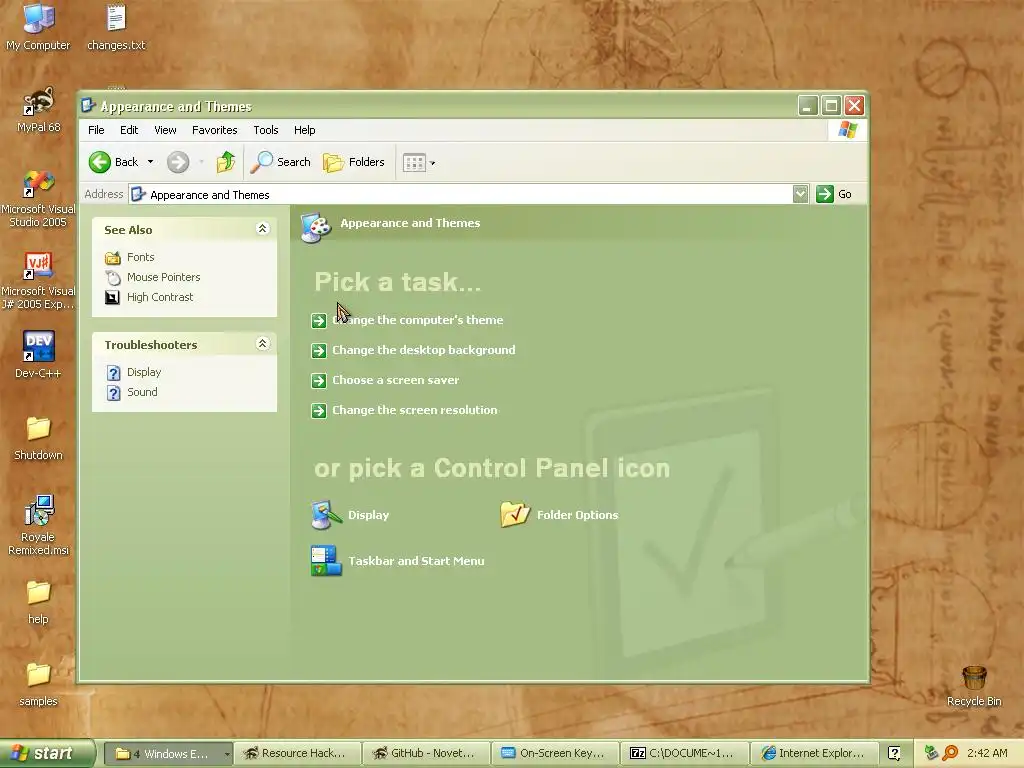Switch to Internet Explorer taskbar button
Viewport: 1024px width, 768px height.
pos(814,754)
